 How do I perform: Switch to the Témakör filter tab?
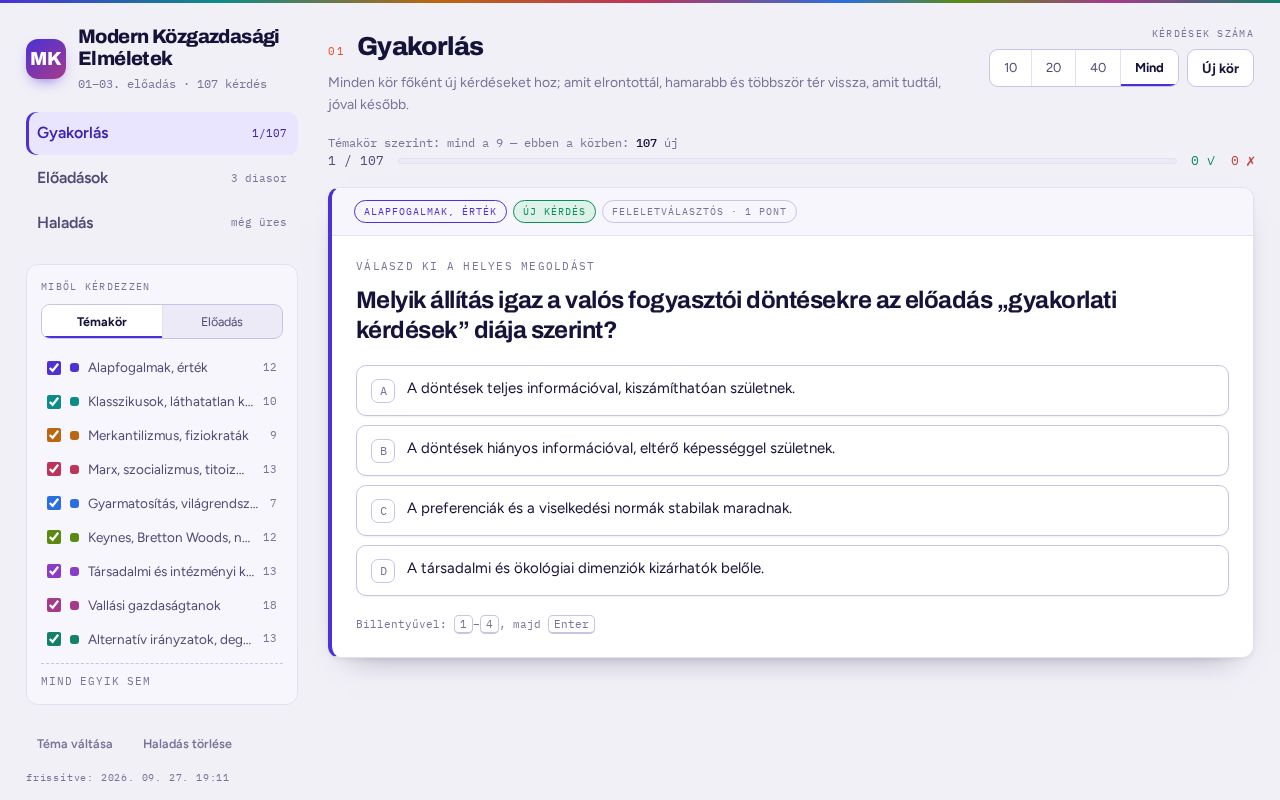pyautogui.click(x=102, y=322)
